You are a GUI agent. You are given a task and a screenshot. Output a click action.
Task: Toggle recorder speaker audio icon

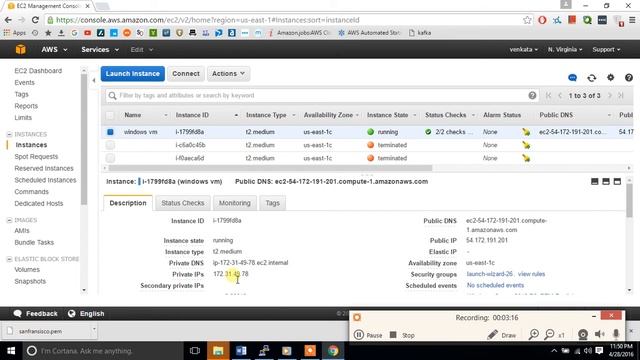pos(599,335)
